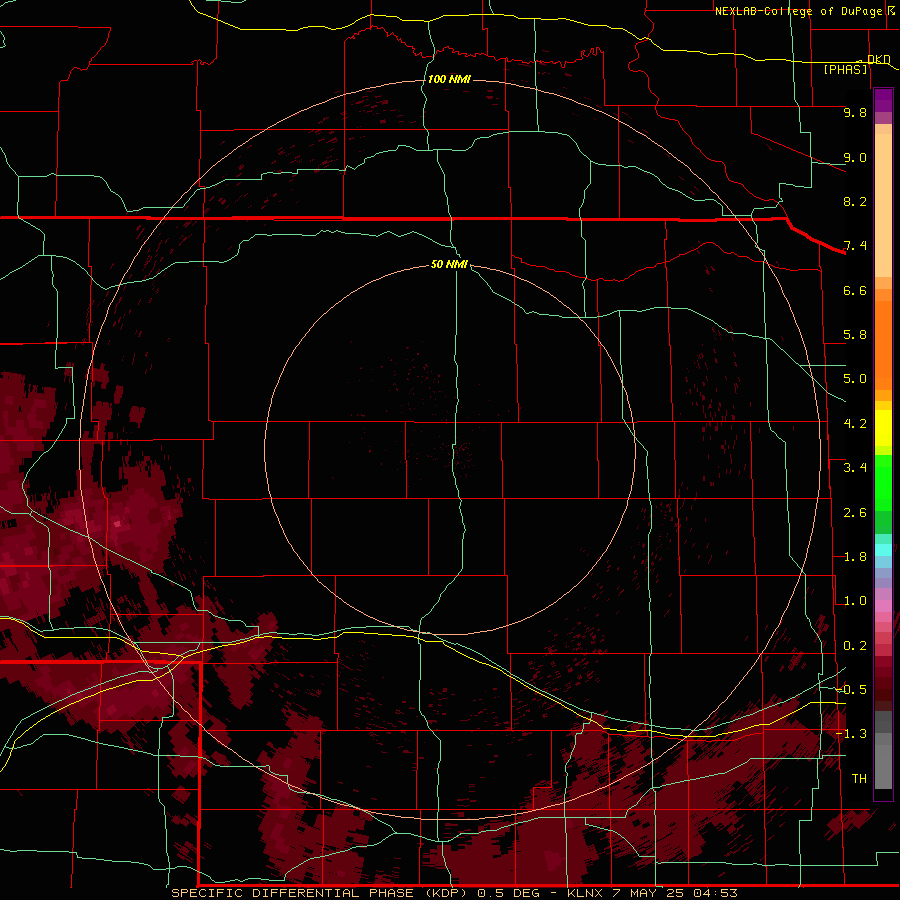Viewport: 900px width, 900px height.
Task: Click the 4.2 value on the scale
Action: tap(855, 424)
